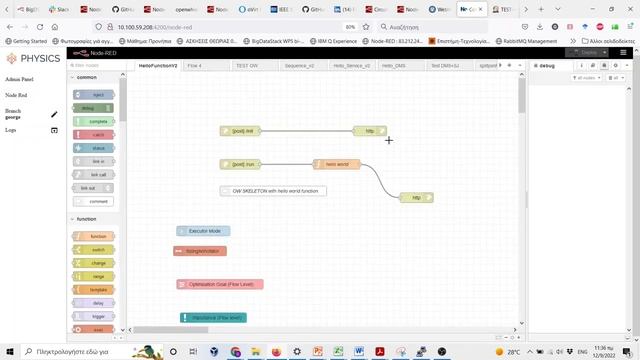
Task: Select the delay node in the palette
Action: pos(93,303)
